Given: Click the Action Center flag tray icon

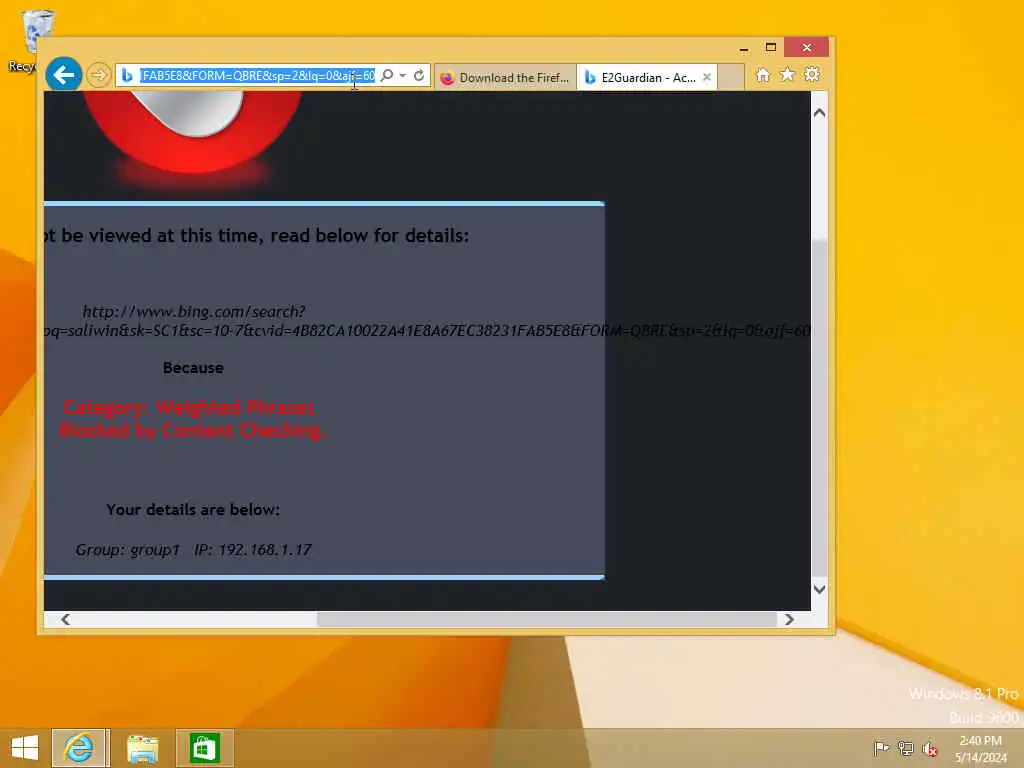Looking at the screenshot, I should click(x=881, y=748).
